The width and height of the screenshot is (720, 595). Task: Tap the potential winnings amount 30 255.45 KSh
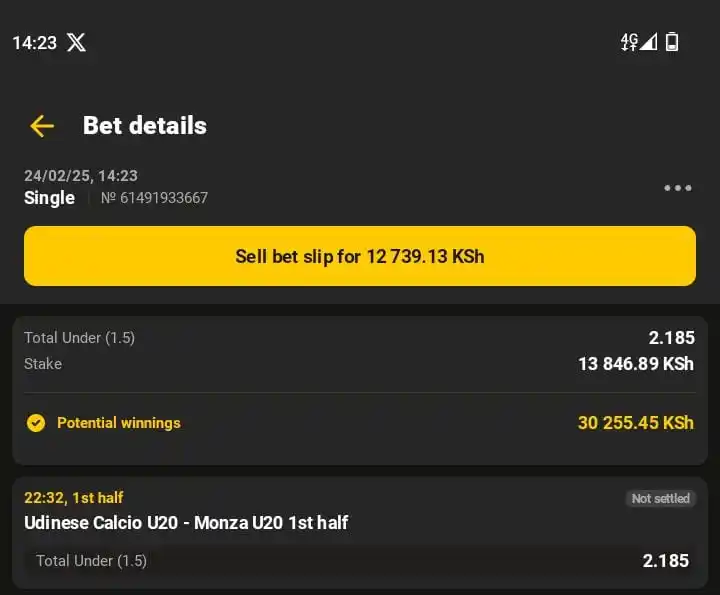click(636, 423)
